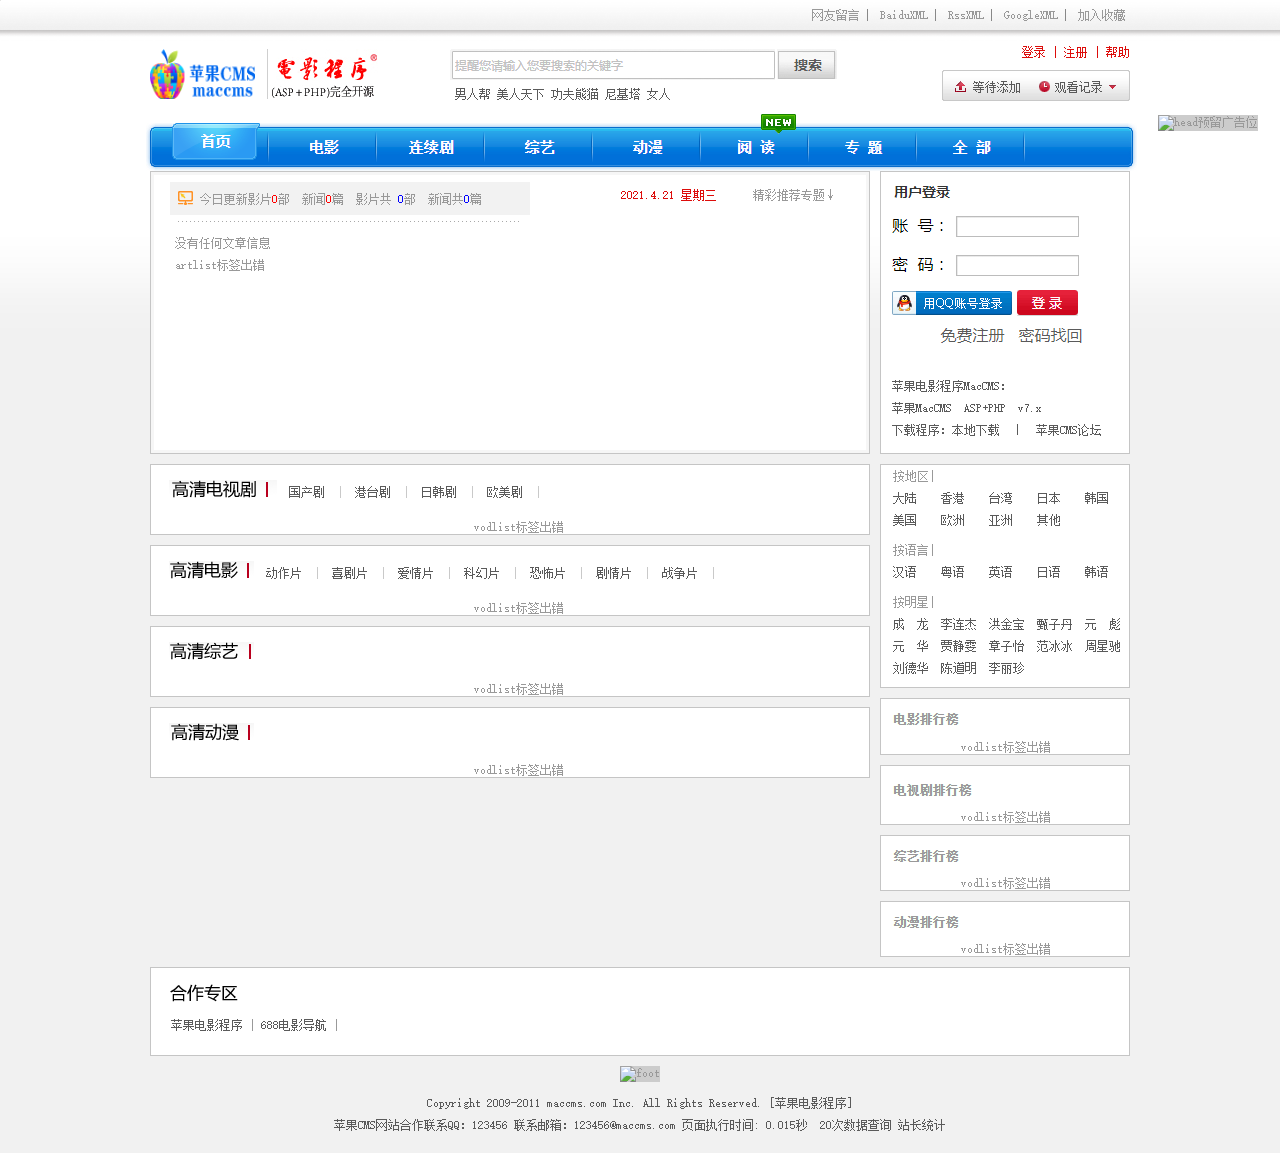The width and height of the screenshot is (1280, 1153).
Task: Focus the keyword search input box
Action: coord(613,65)
